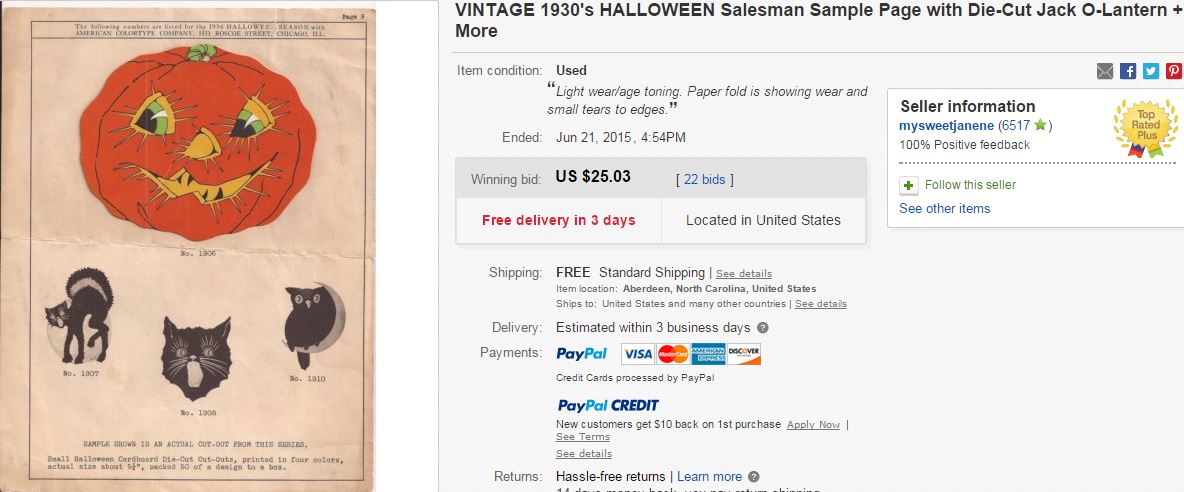Click the green feedback star icon
The width and height of the screenshot is (1184, 492).
1040,125
